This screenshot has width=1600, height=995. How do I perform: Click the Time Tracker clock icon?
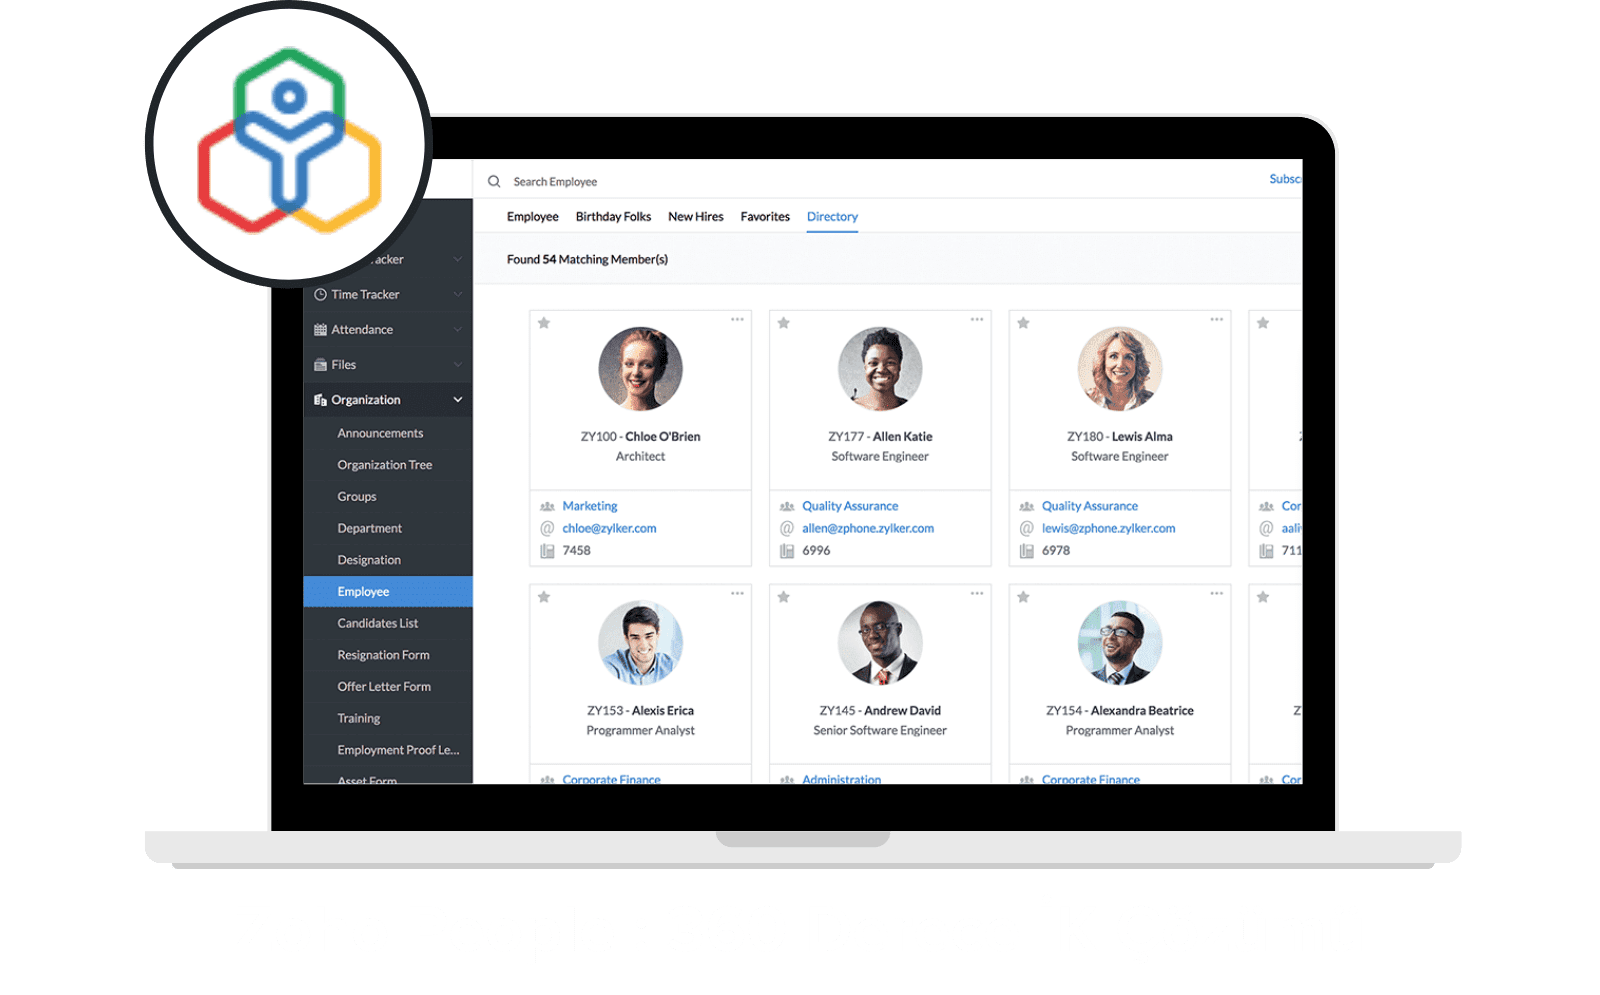pyautogui.click(x=320, y=295)
